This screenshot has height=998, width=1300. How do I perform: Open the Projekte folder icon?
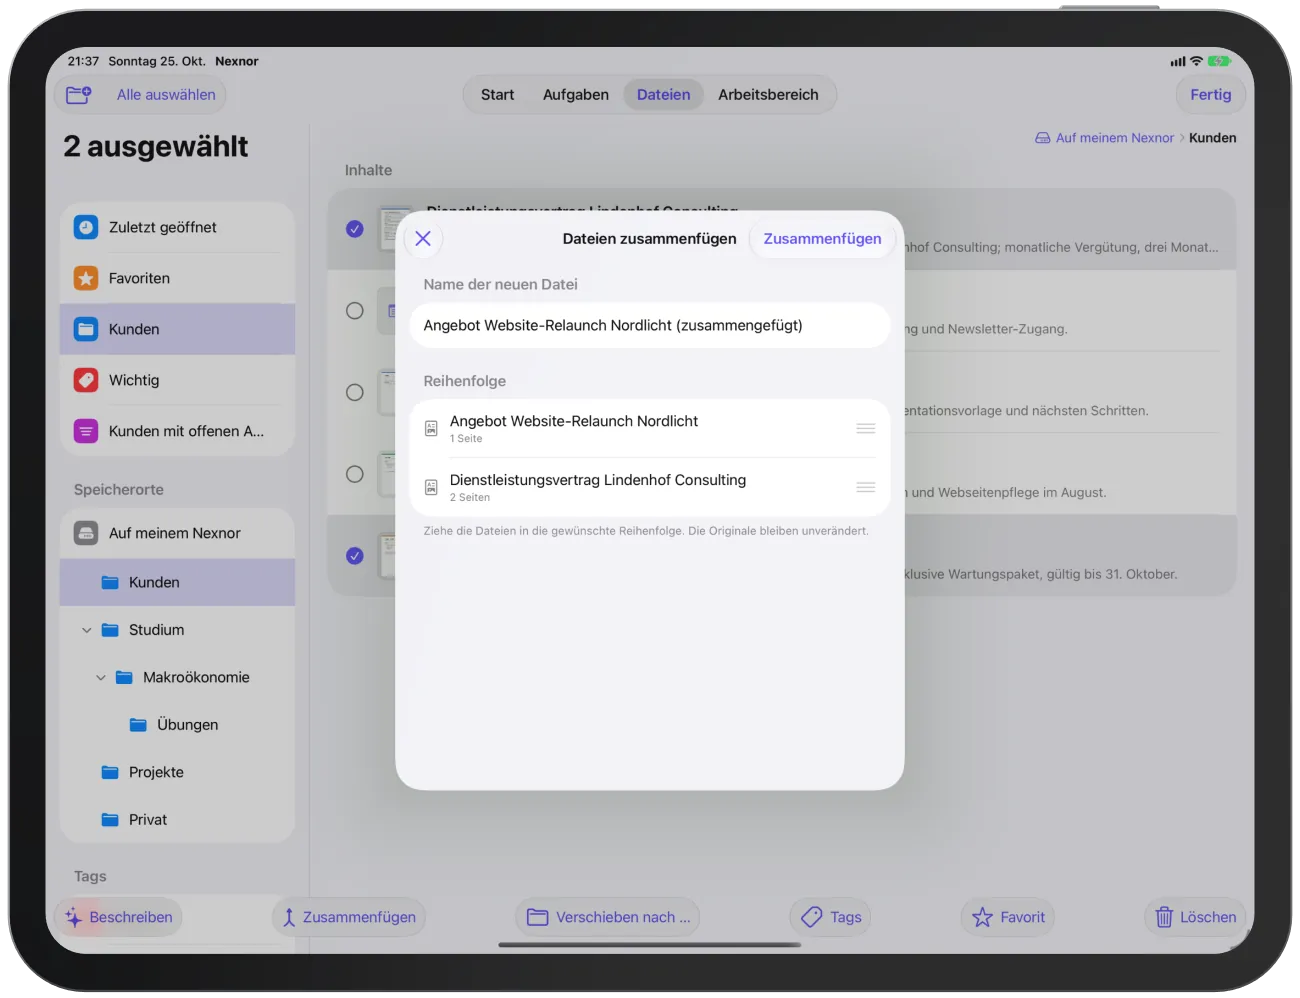tap(111, 772)
